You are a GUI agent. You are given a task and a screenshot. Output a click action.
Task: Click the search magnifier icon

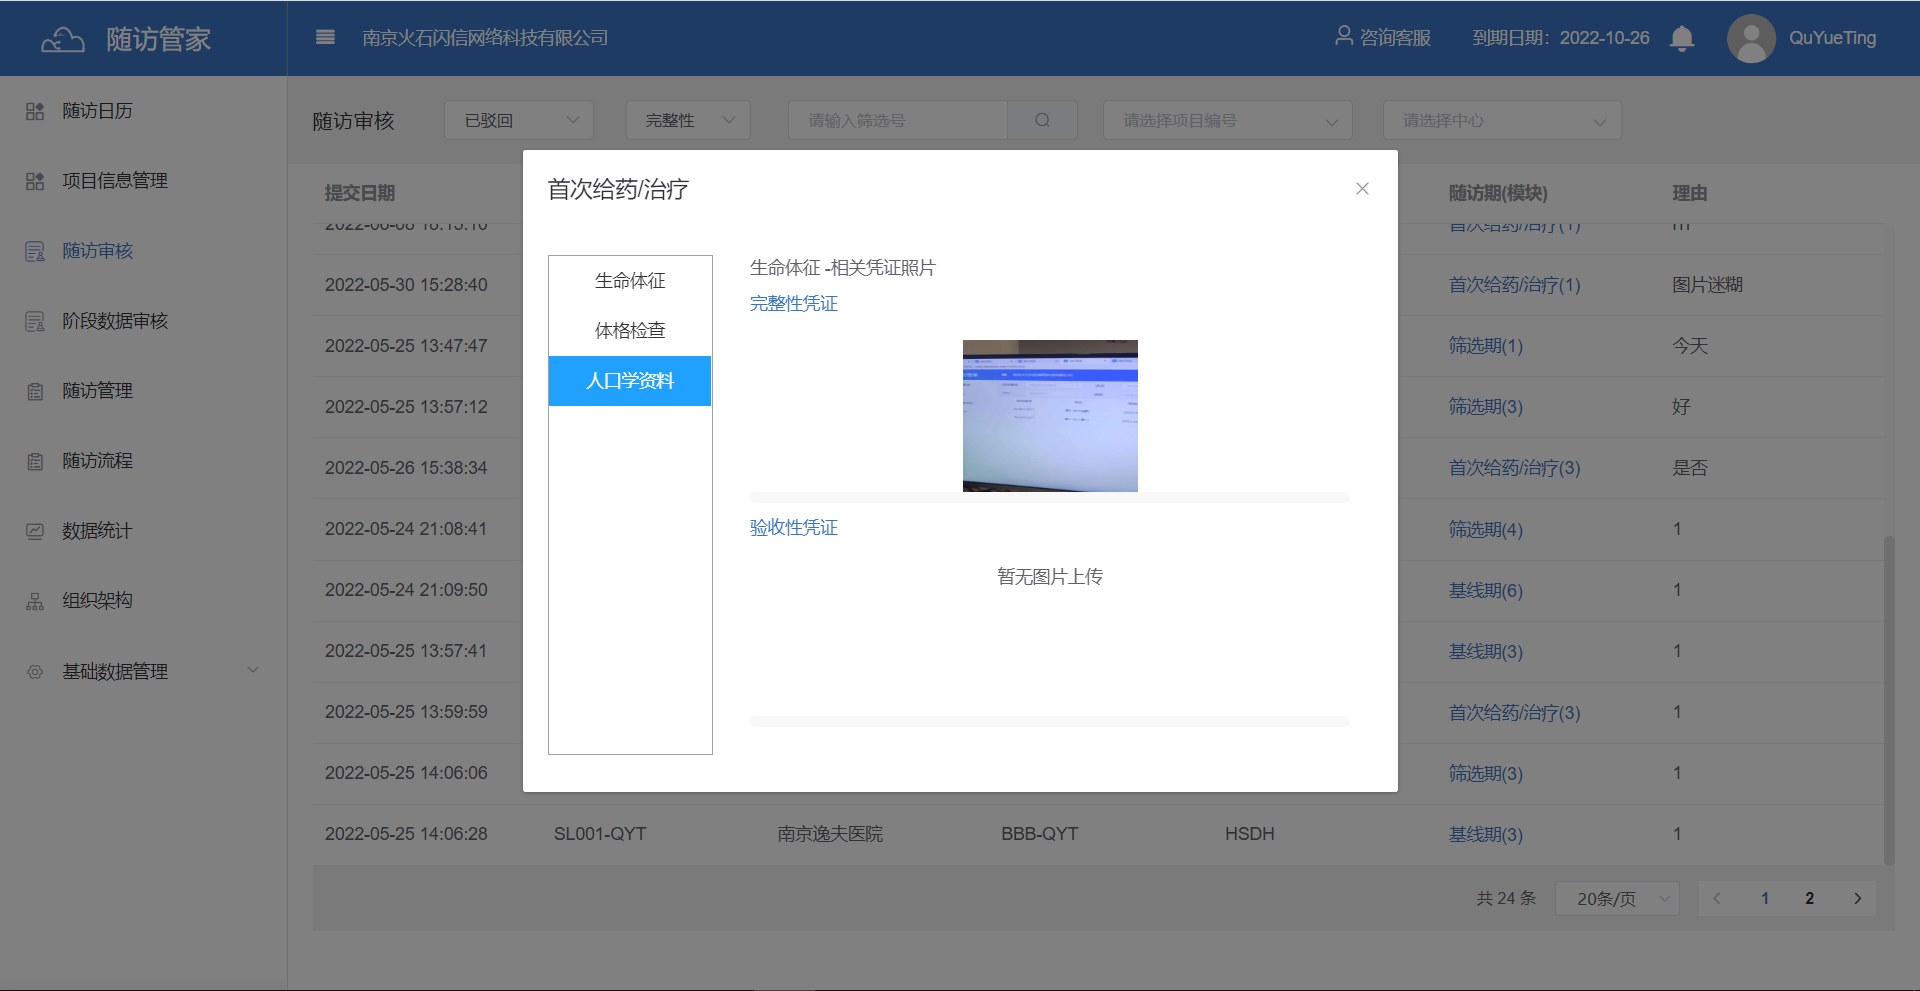point(1042,120)
